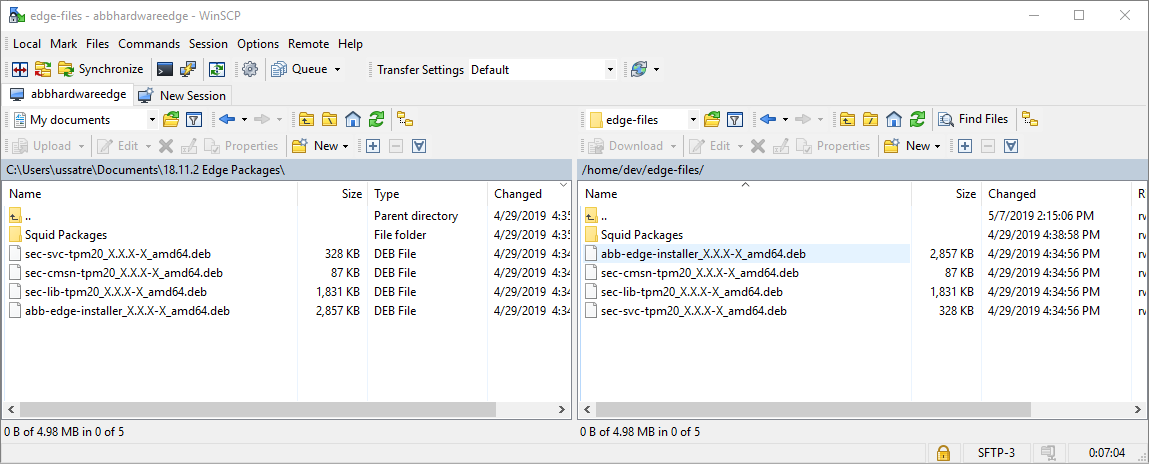Click the remote Root Directory icon
Viewport: 1149px width, 464px height.
871,119
